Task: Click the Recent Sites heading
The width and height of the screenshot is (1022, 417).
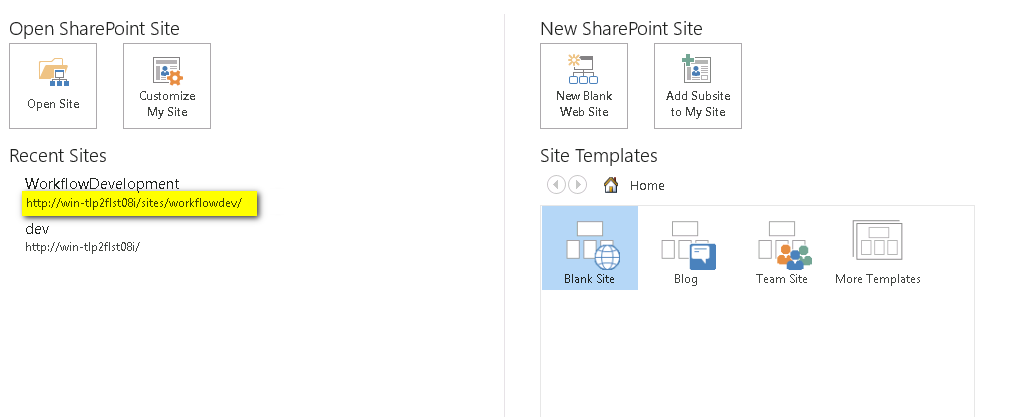Action: [x=58, y=156]
